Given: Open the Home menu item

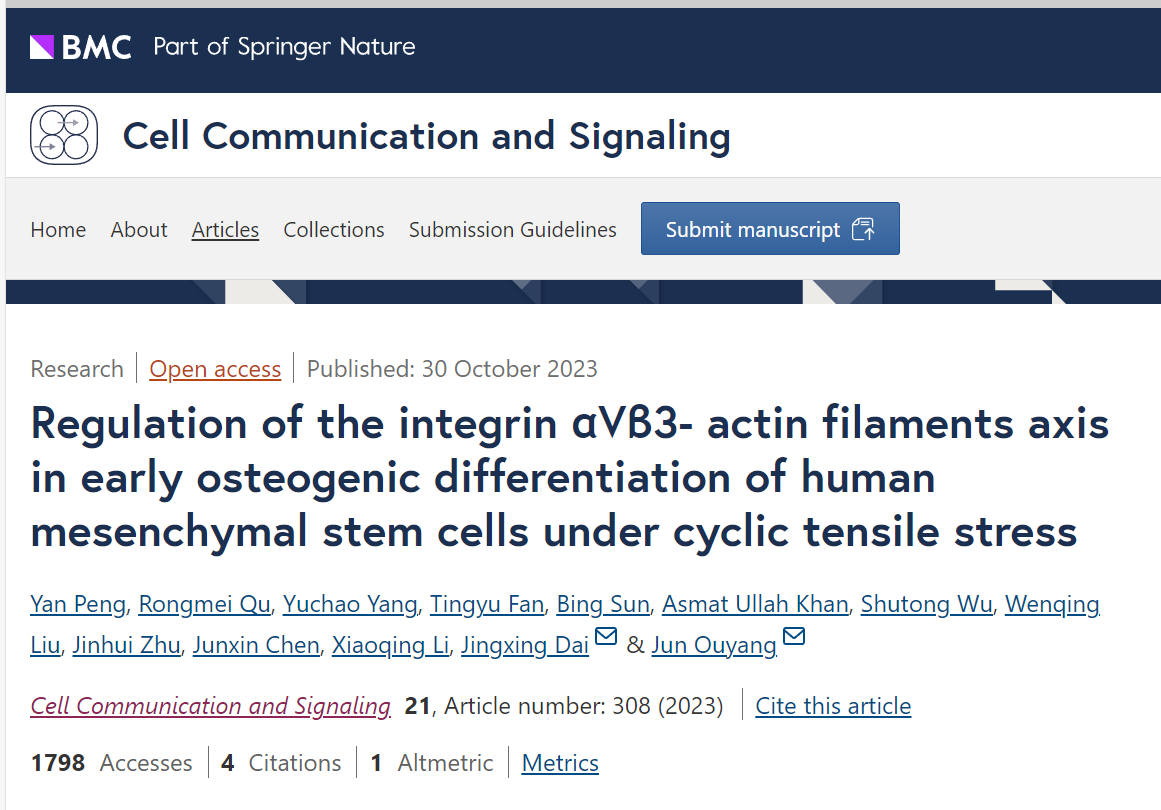Looking at the screenshot, I should [x=58, y=230].
